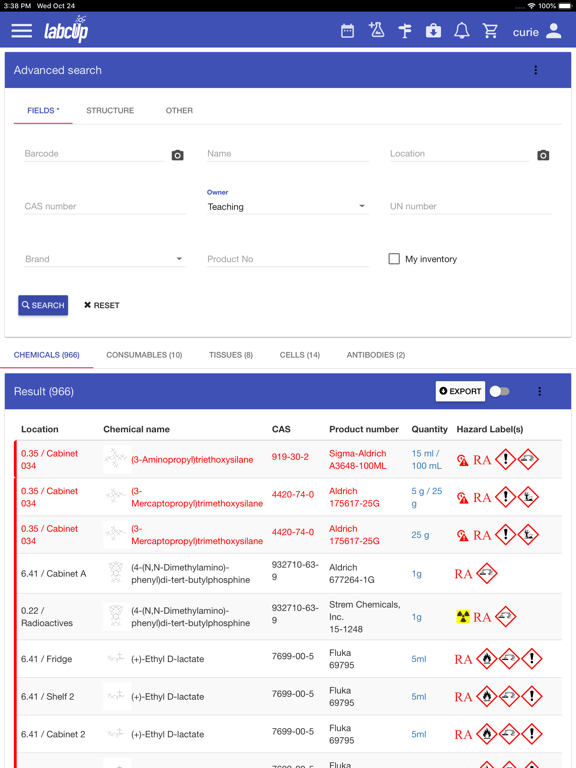This screenshot has width=576, height=768.
Task: Click the Product number column header
Action: (364, 430)
